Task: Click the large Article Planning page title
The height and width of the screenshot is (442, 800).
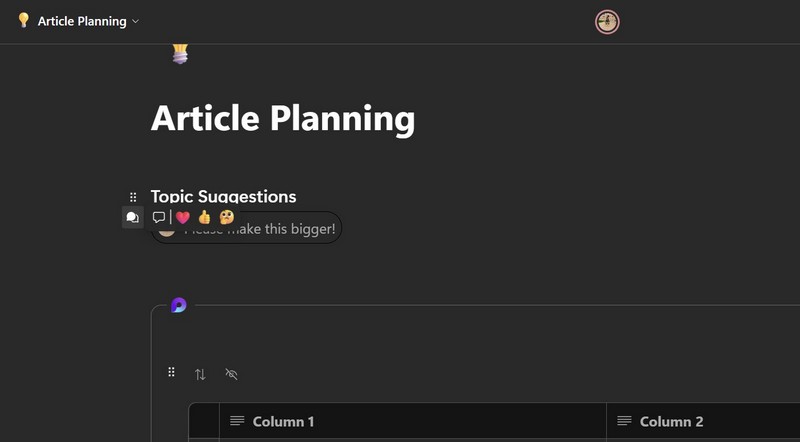Action: click(283, 119)
